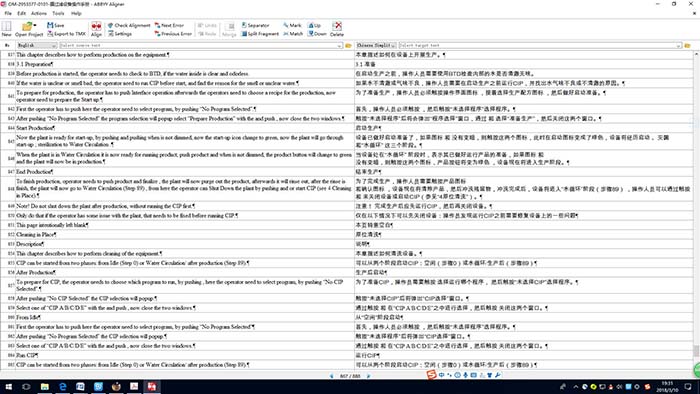Save the current alignment project
The height and width of the screenshot is (394, 700).
click(56, 25)
